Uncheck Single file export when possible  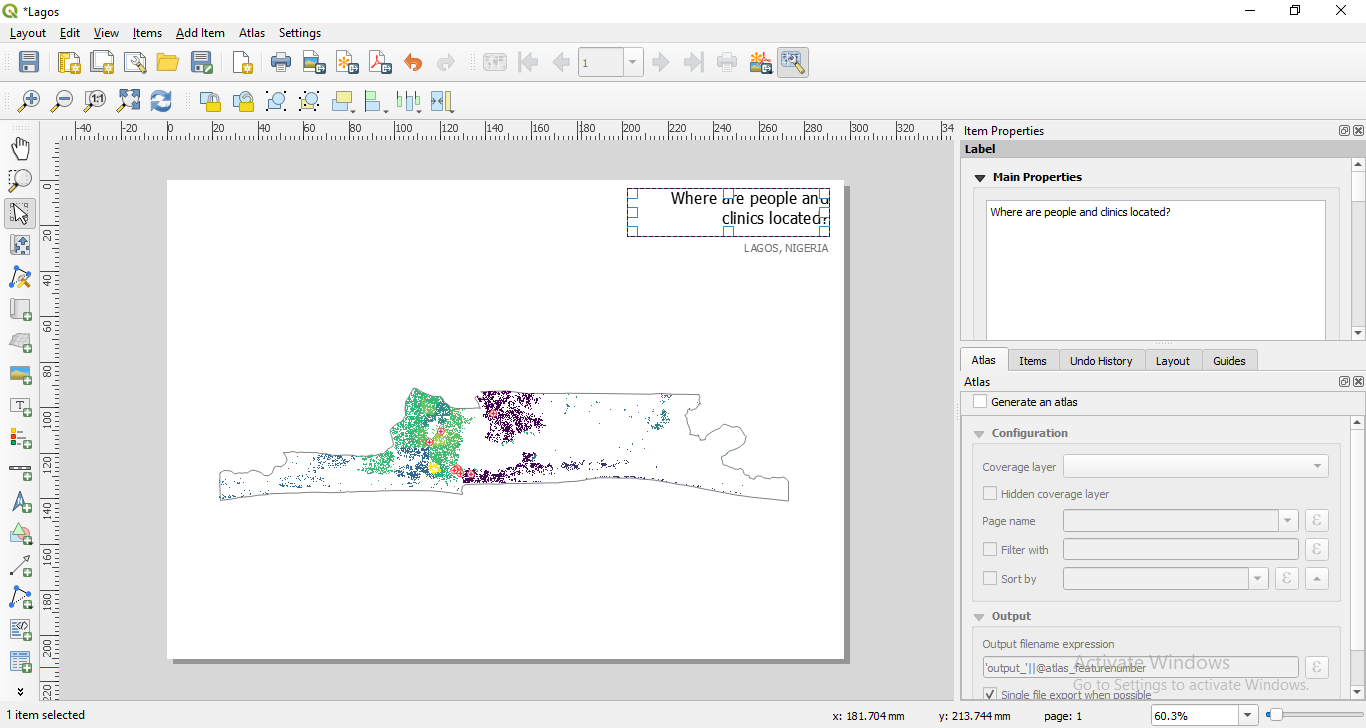pos(990,694)
